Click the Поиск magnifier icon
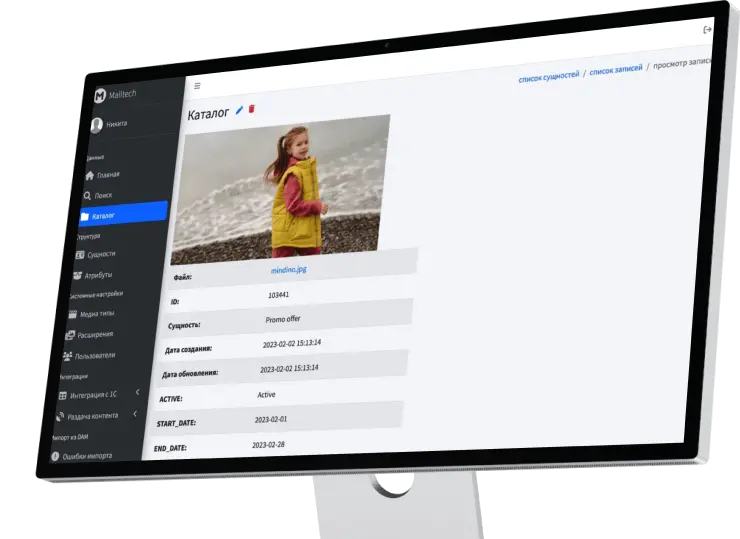 click(x=88, y=196)
